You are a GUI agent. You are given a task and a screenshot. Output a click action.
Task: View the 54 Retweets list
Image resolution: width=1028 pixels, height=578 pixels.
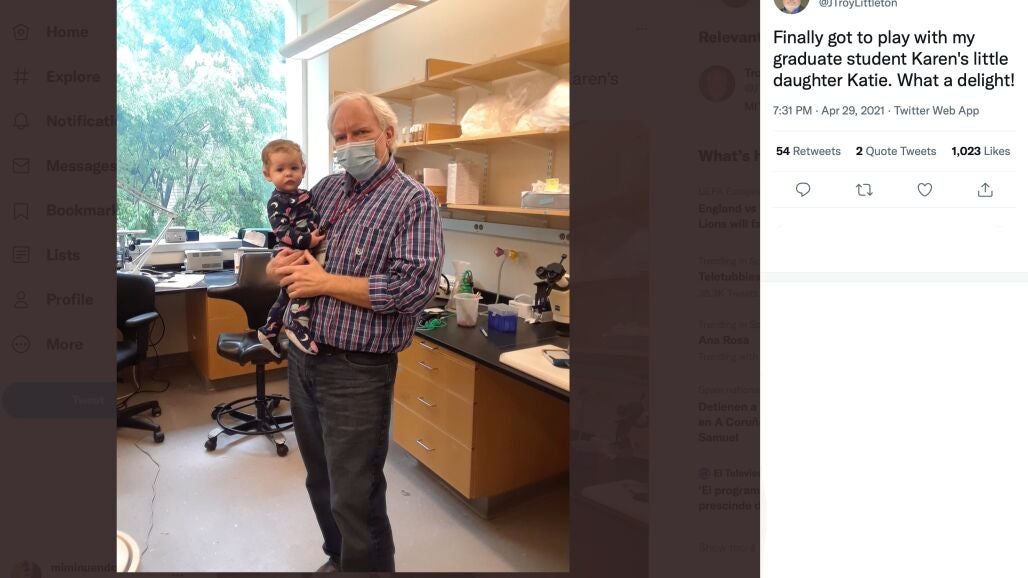point(808,151)
